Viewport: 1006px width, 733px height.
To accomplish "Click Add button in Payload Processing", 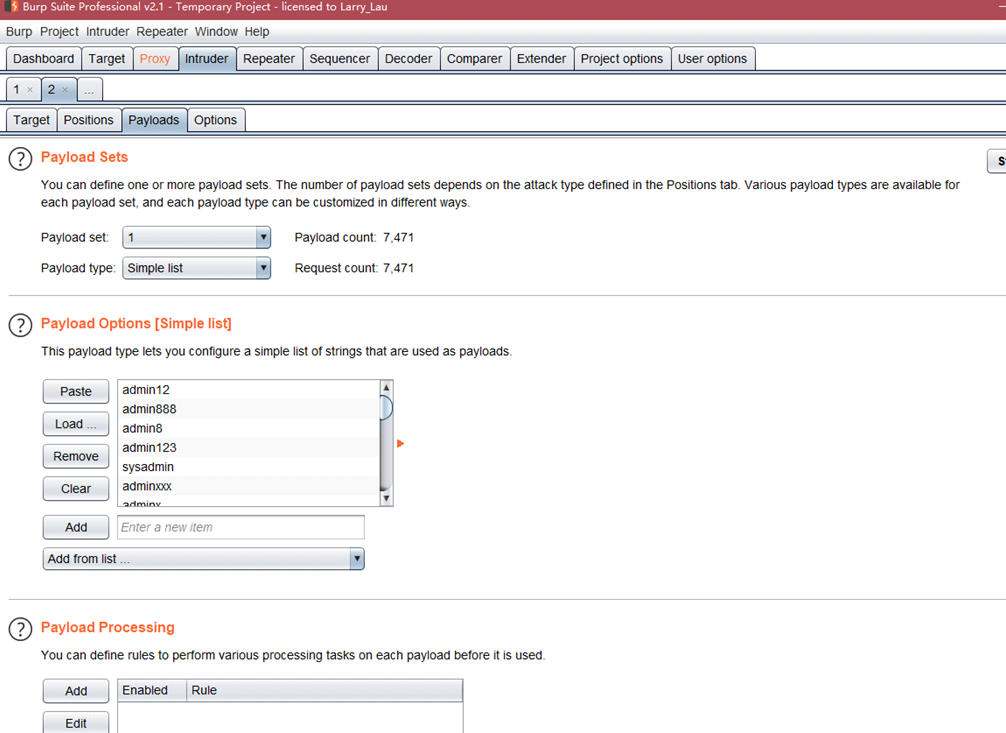I will [x=76, y=691].
